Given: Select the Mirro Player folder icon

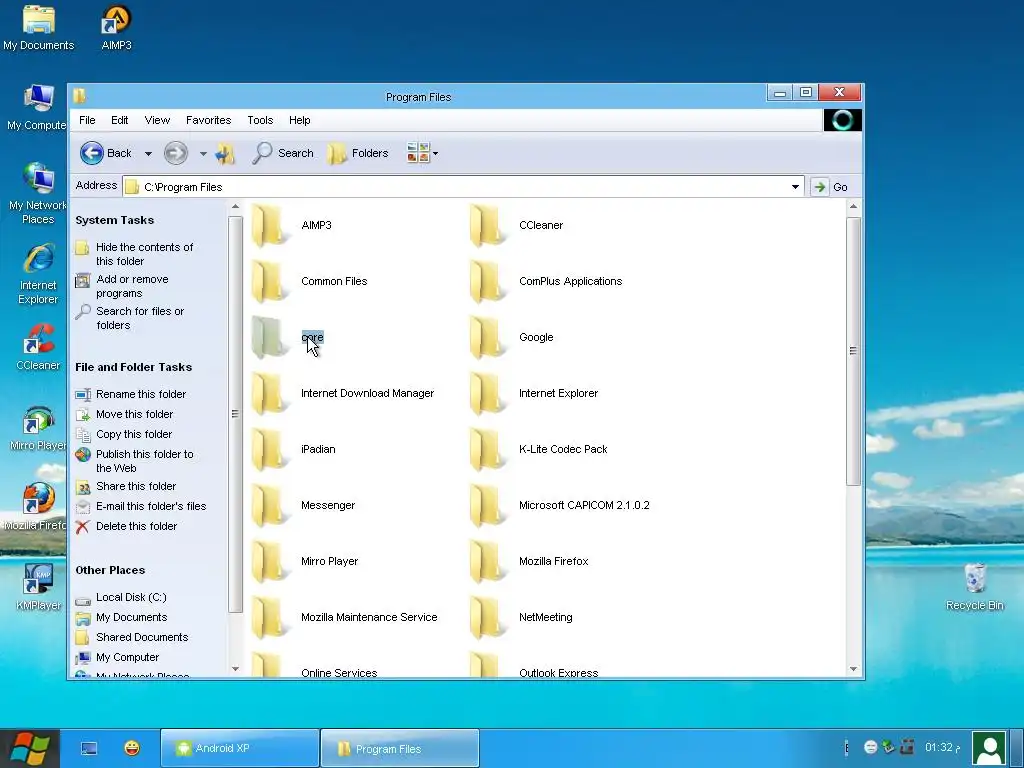Looking at the screenshot, I should 270,562.
